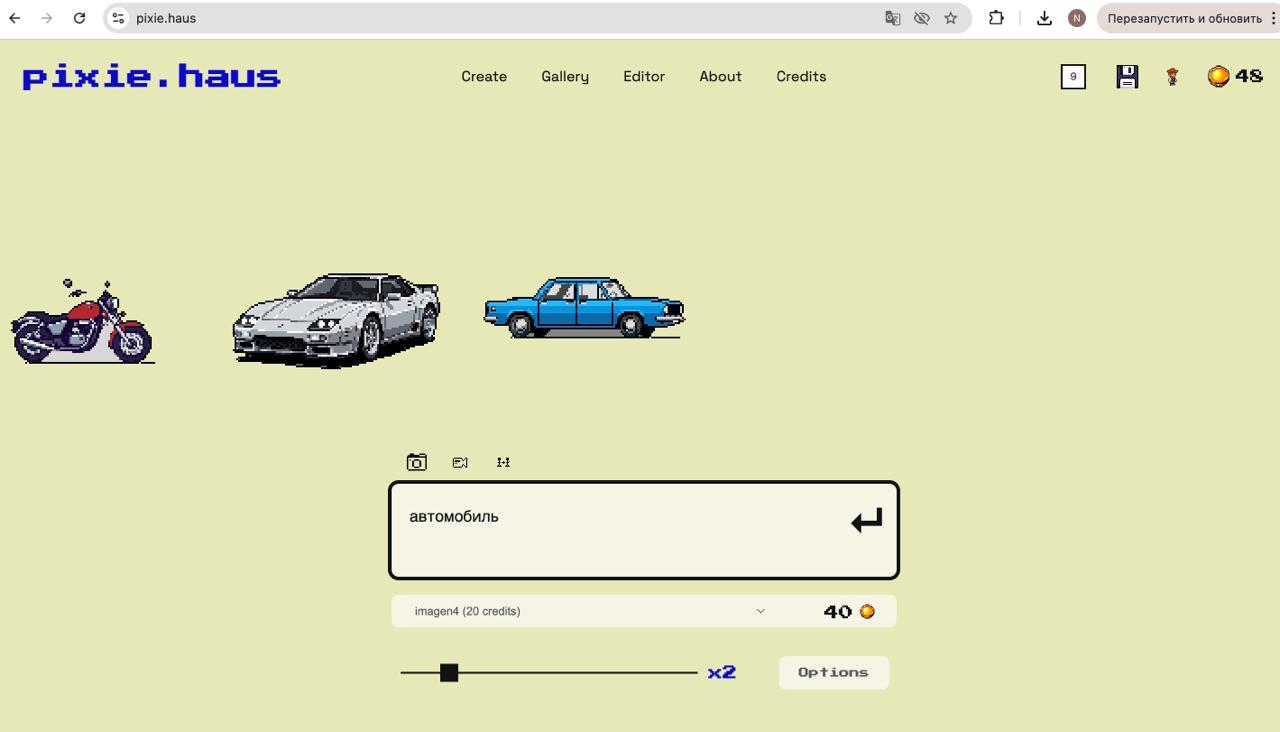The width and height of the screenshot is (1280, 732).
Task: Click the pixie.haus logo
Action: click(x=151, y=77)
